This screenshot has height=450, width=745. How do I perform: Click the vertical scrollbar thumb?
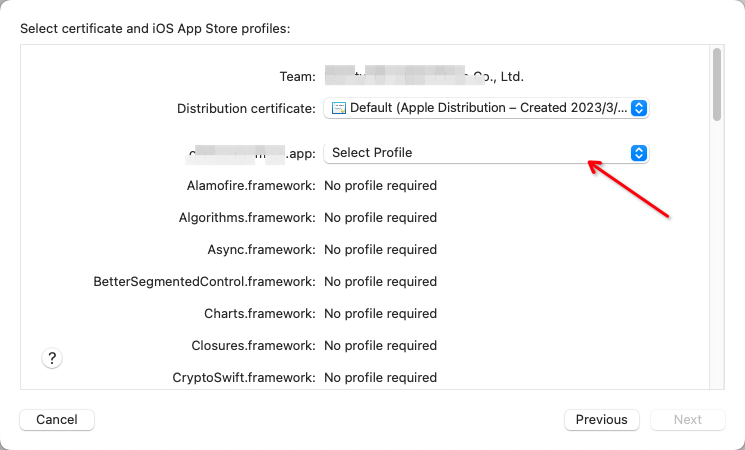(x=717, y=84)
